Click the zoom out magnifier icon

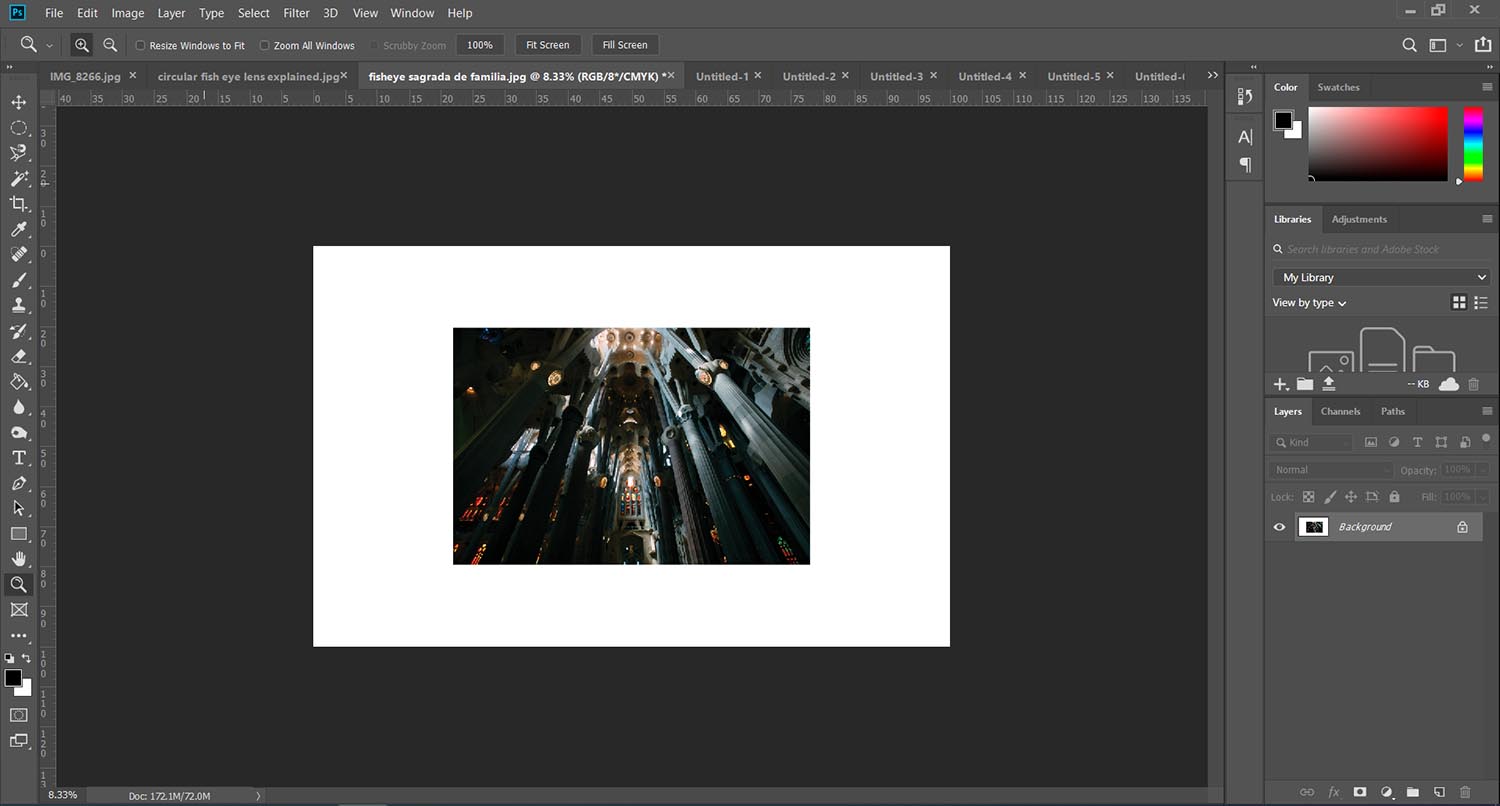point(110,45)
